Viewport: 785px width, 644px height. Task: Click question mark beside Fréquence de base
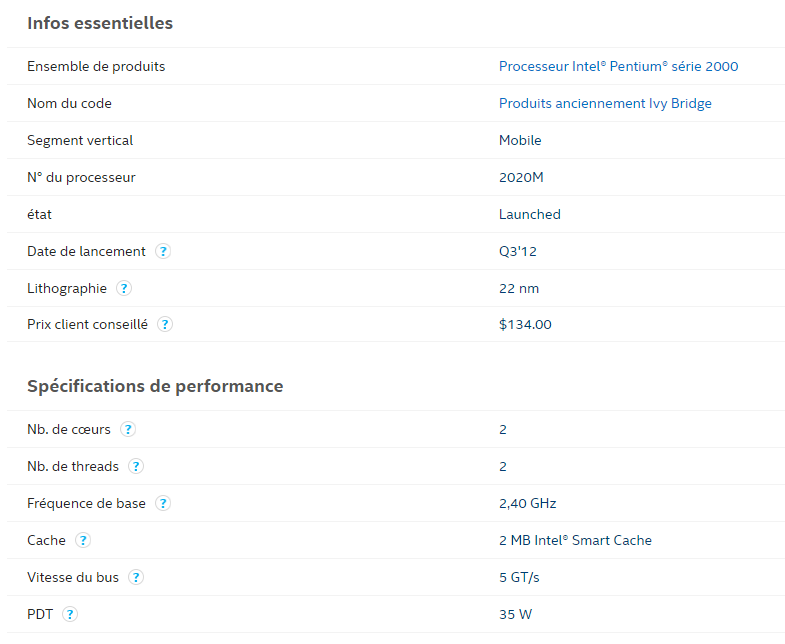pos(163,503)
